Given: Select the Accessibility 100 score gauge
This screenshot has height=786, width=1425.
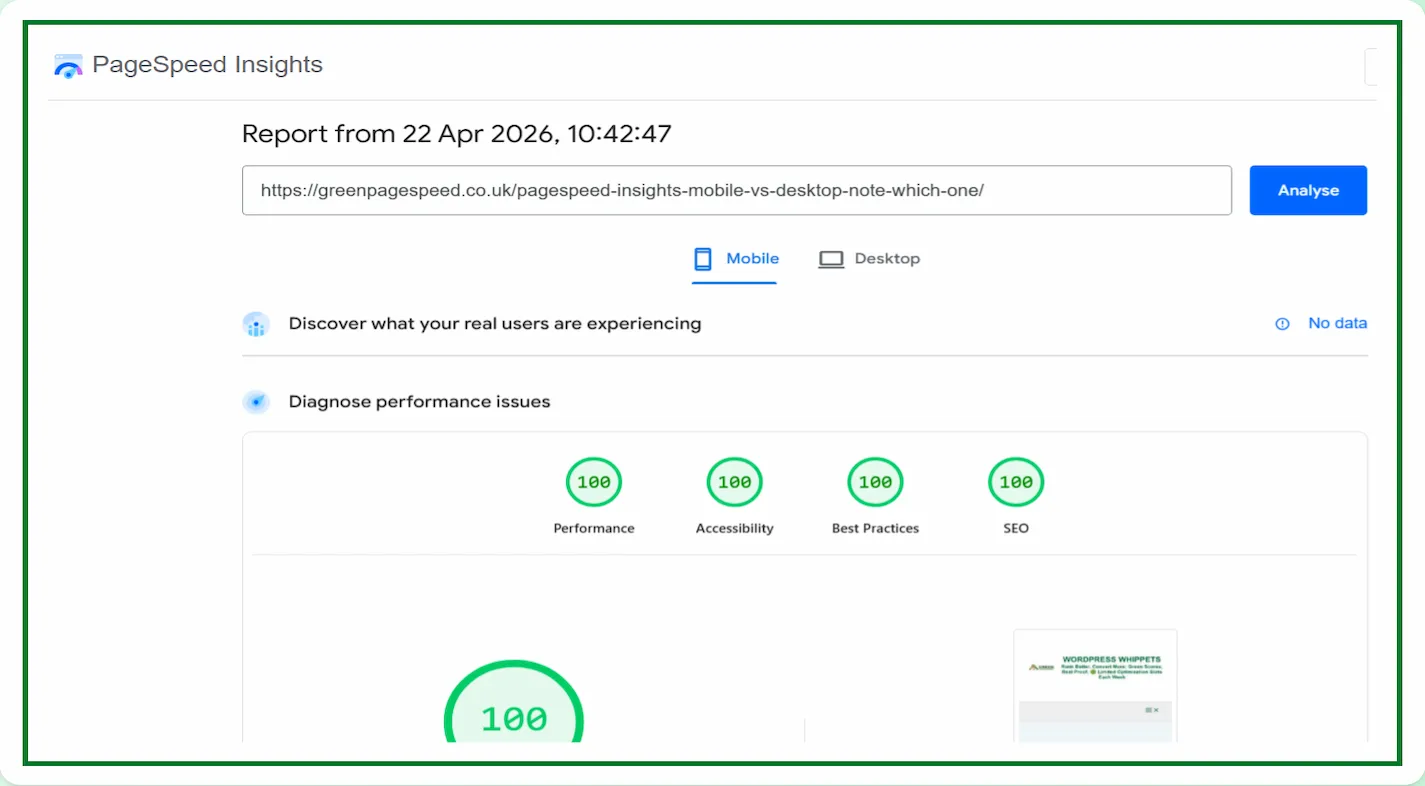Looking at the screenshot, I should point(735,483).
